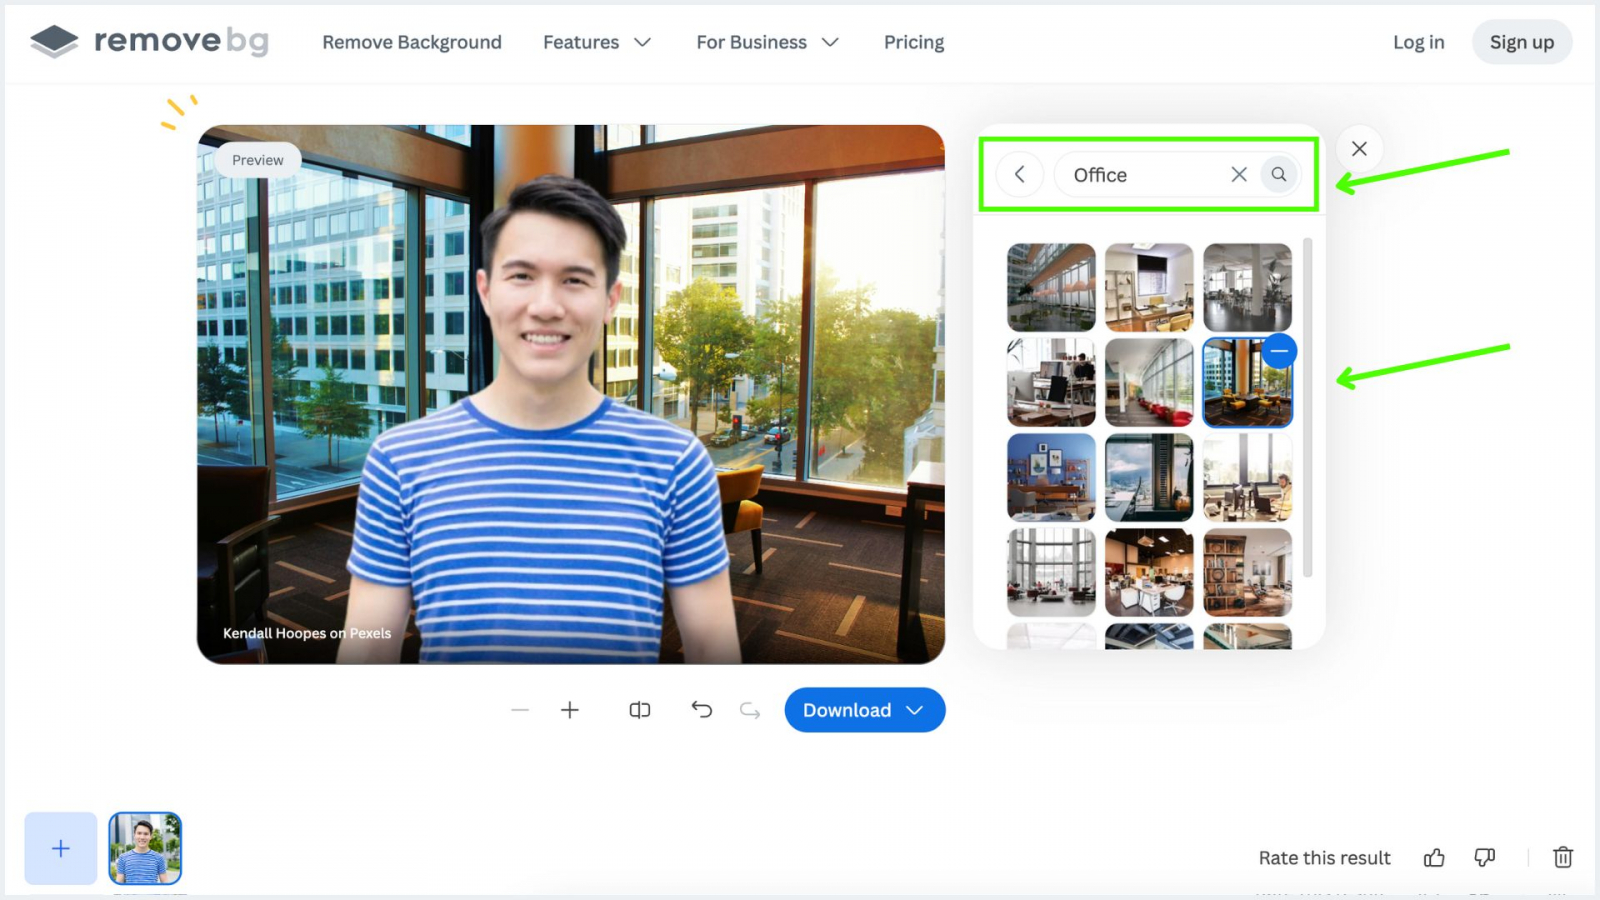Viewport: 1600px width, 900px height.
Task: Expand the Features menu
Action: pos(597,42)
